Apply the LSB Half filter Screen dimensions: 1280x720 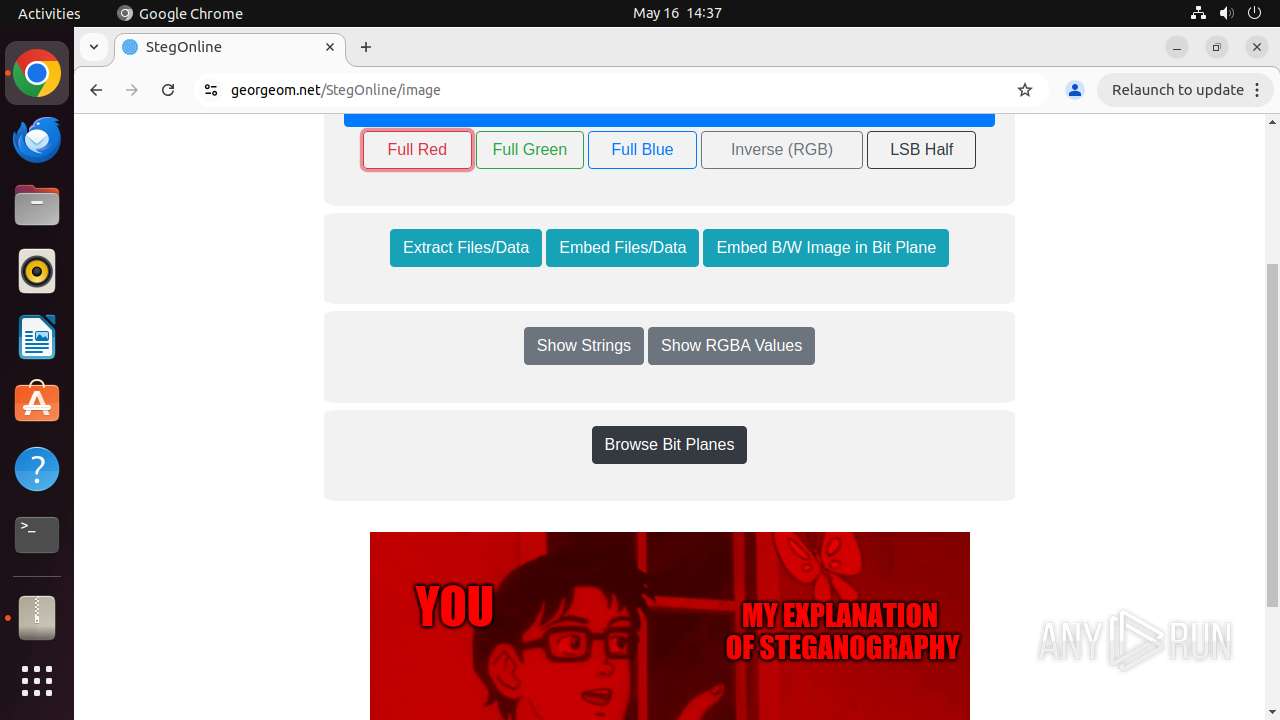pyautogui.click(x=921, y=150)
